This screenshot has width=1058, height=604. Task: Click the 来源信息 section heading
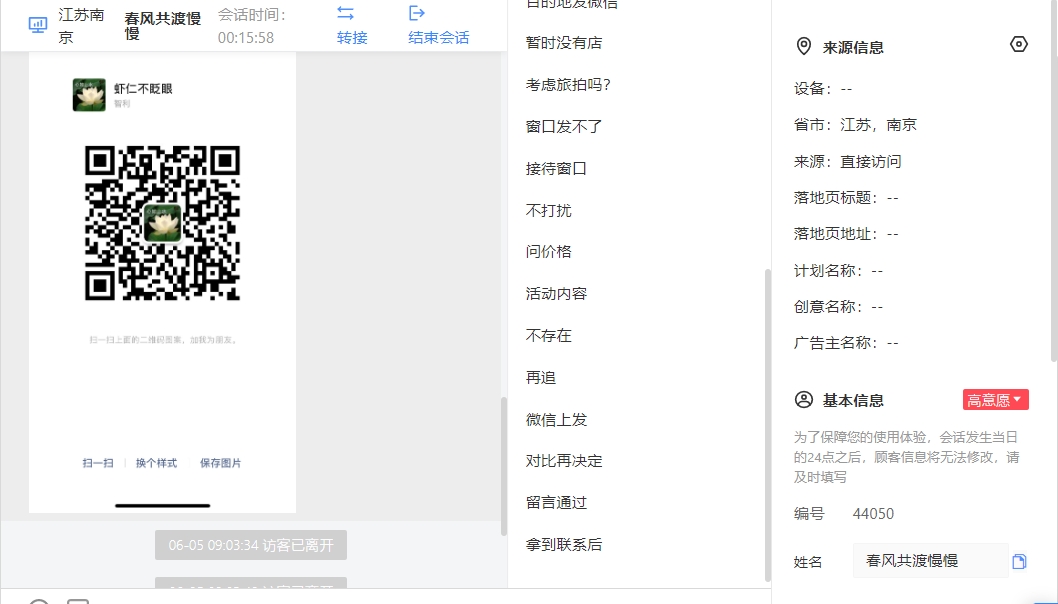[853, 47]
